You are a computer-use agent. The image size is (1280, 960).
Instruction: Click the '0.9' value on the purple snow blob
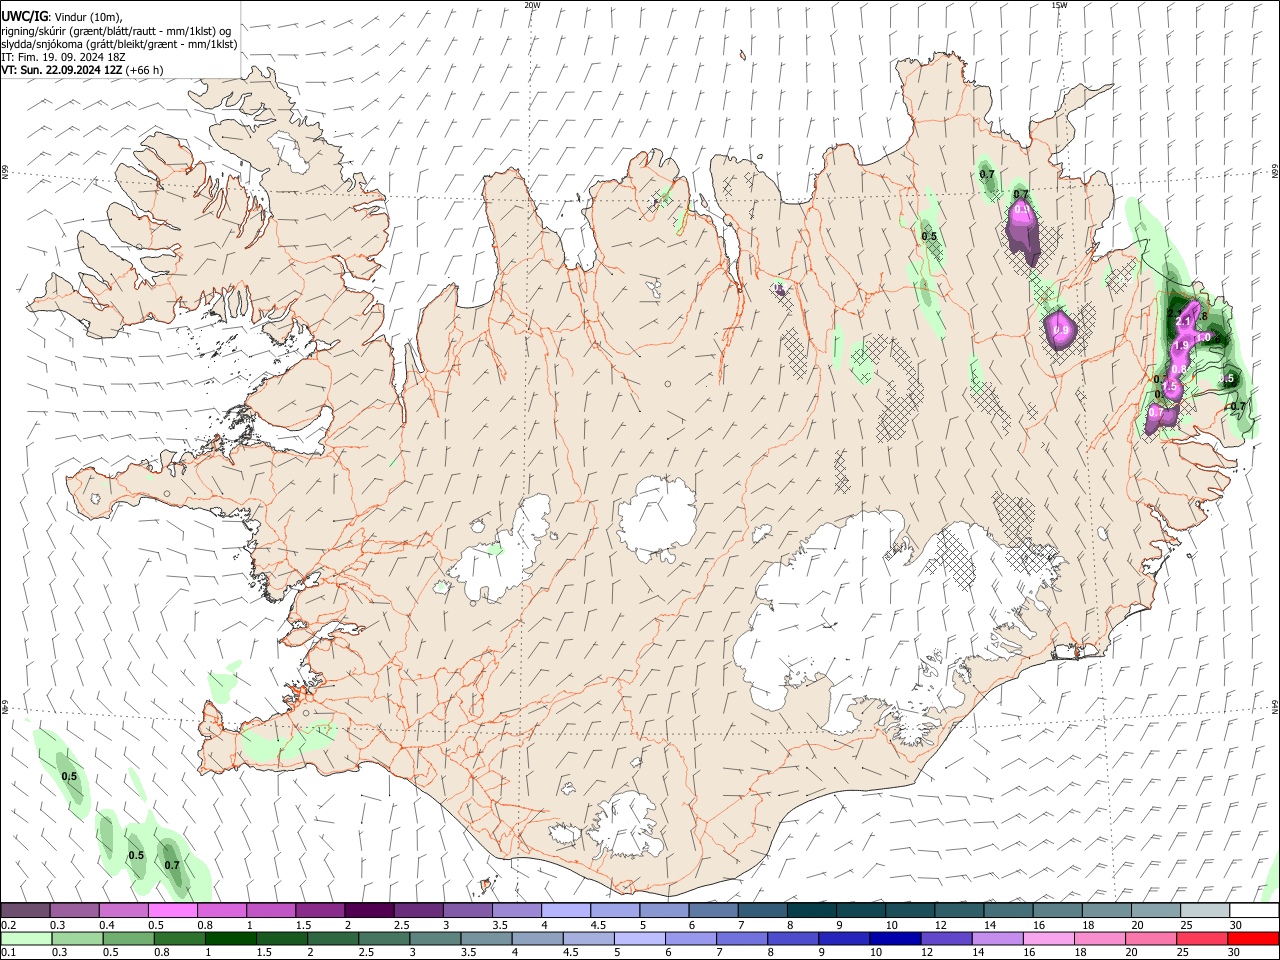tap(1061, 330)
